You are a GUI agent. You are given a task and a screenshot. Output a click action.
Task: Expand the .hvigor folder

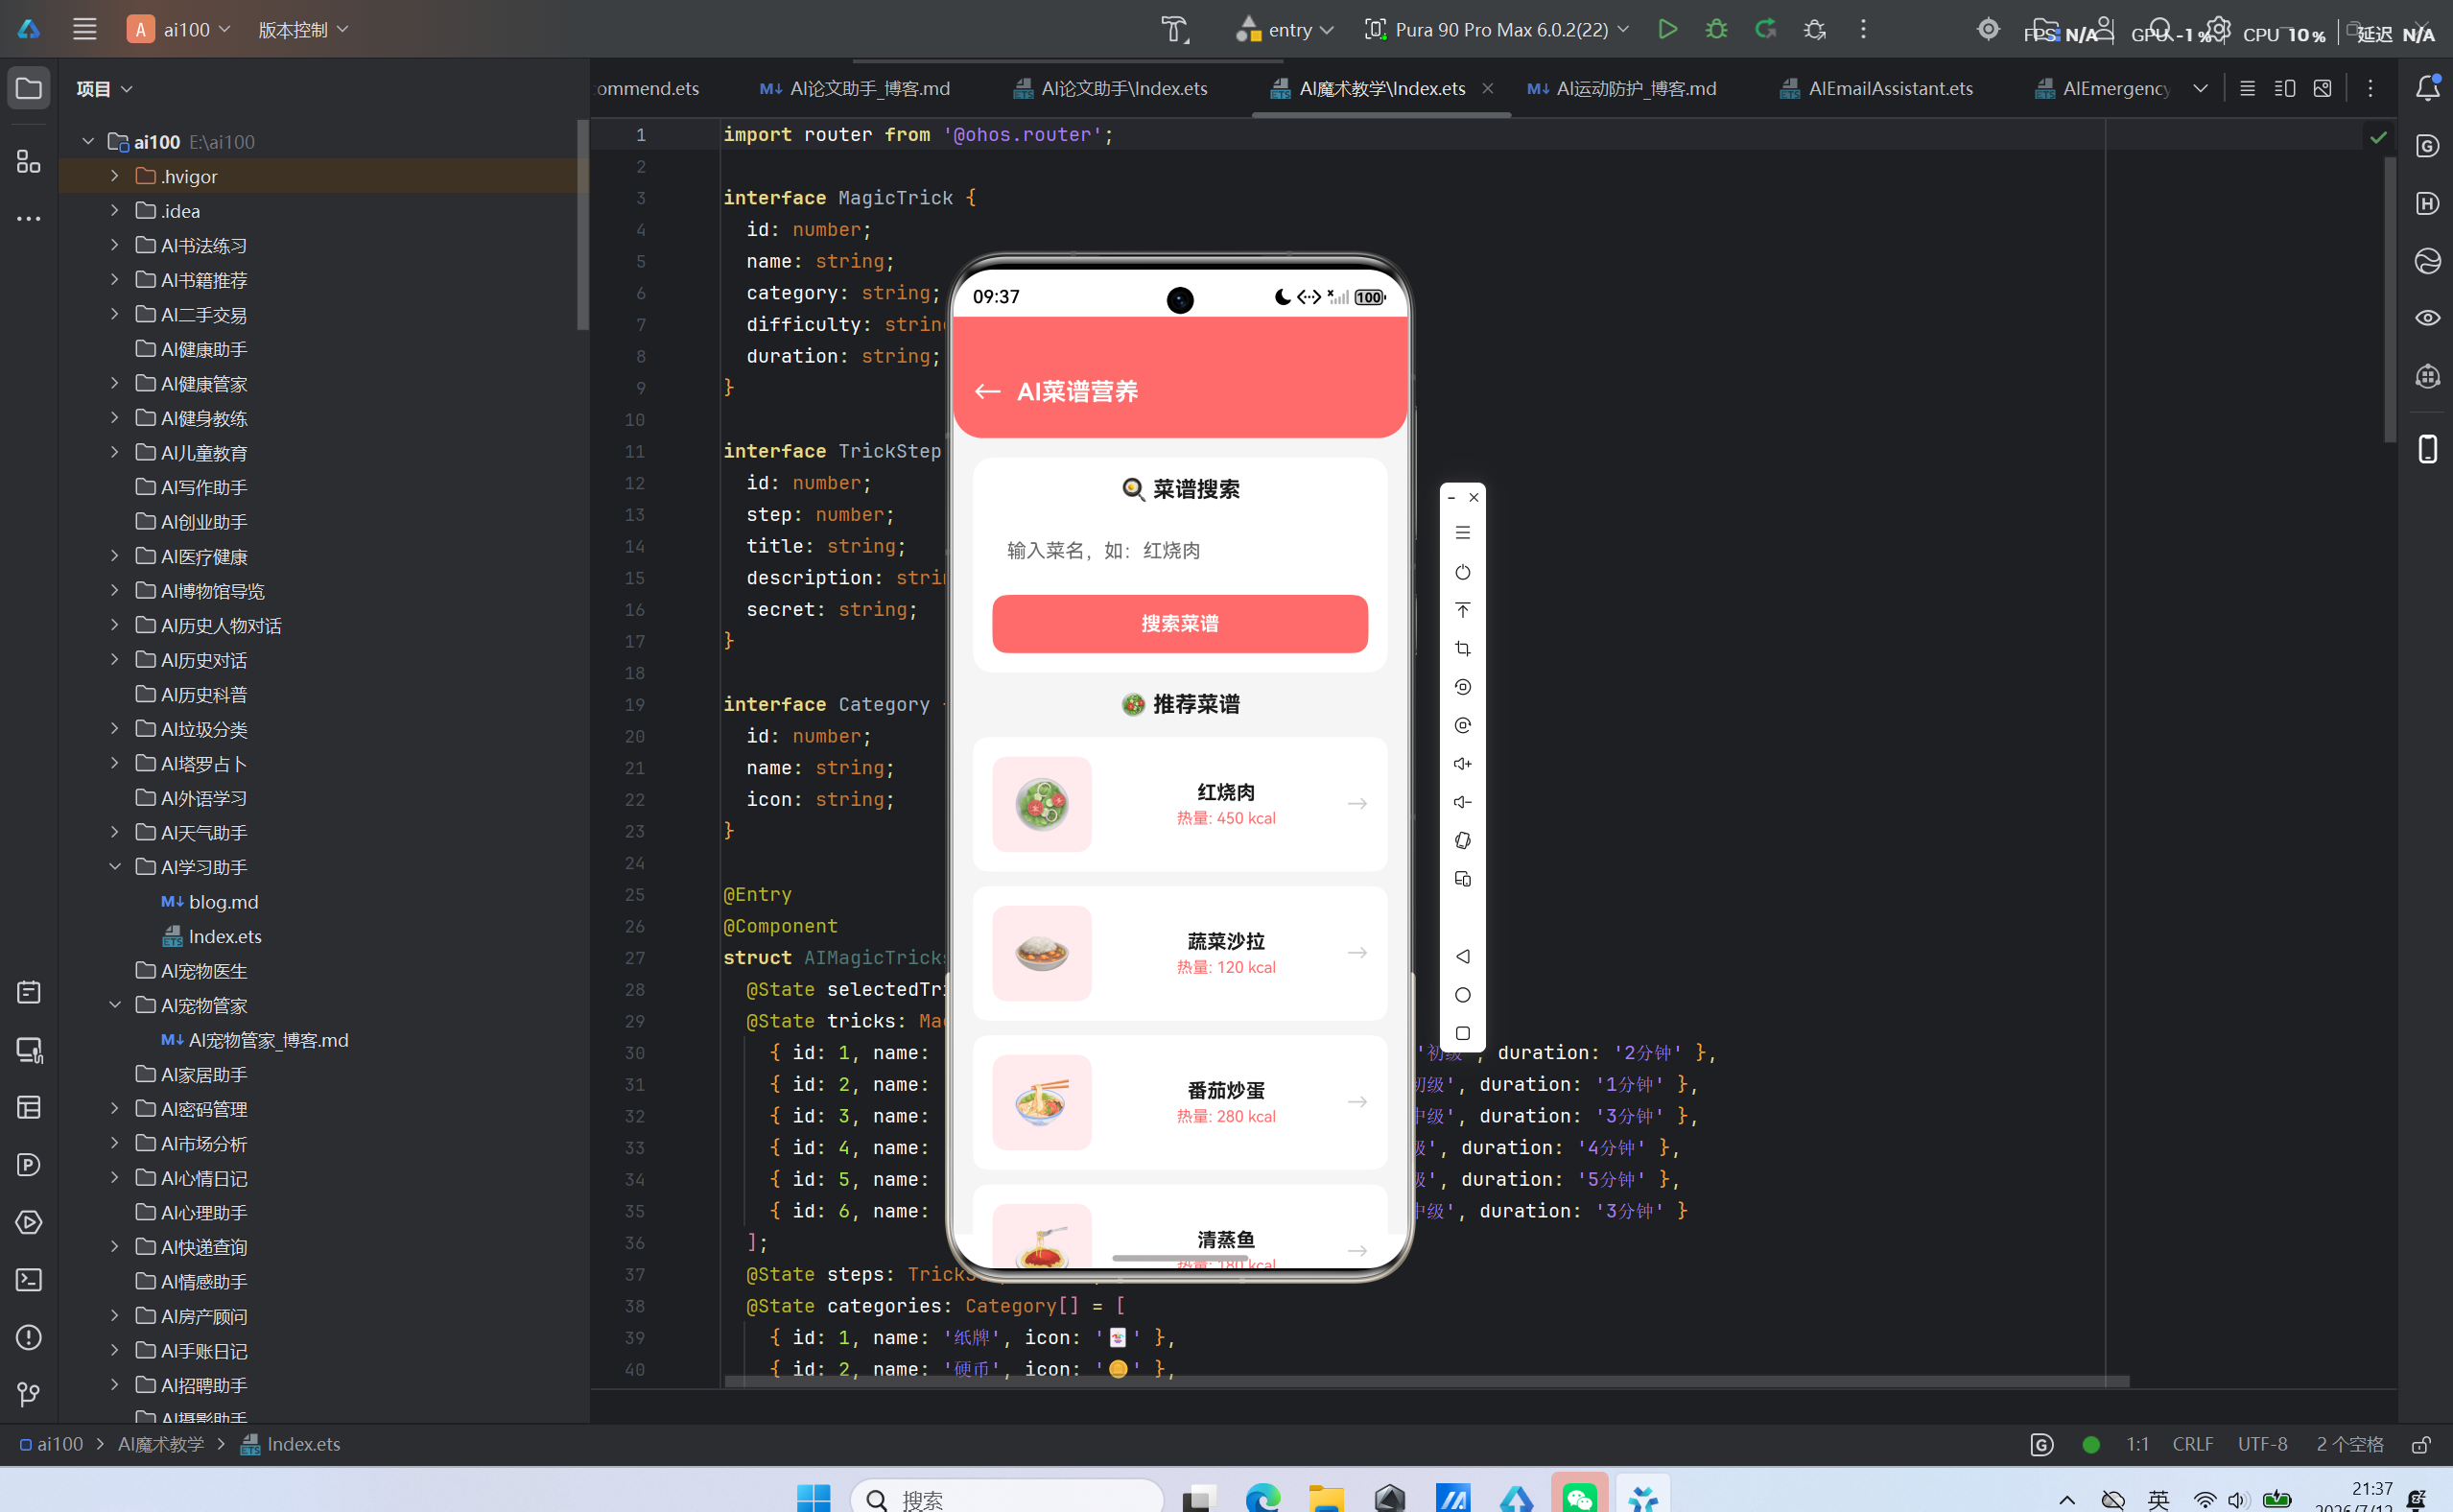point(114,176)
